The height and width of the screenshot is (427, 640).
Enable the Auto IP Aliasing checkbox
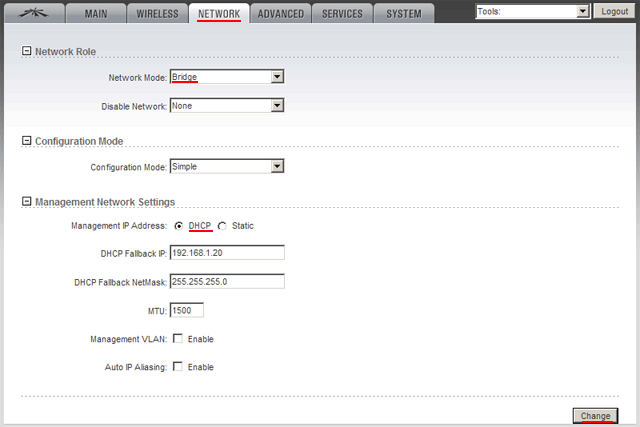coord(178,367)
